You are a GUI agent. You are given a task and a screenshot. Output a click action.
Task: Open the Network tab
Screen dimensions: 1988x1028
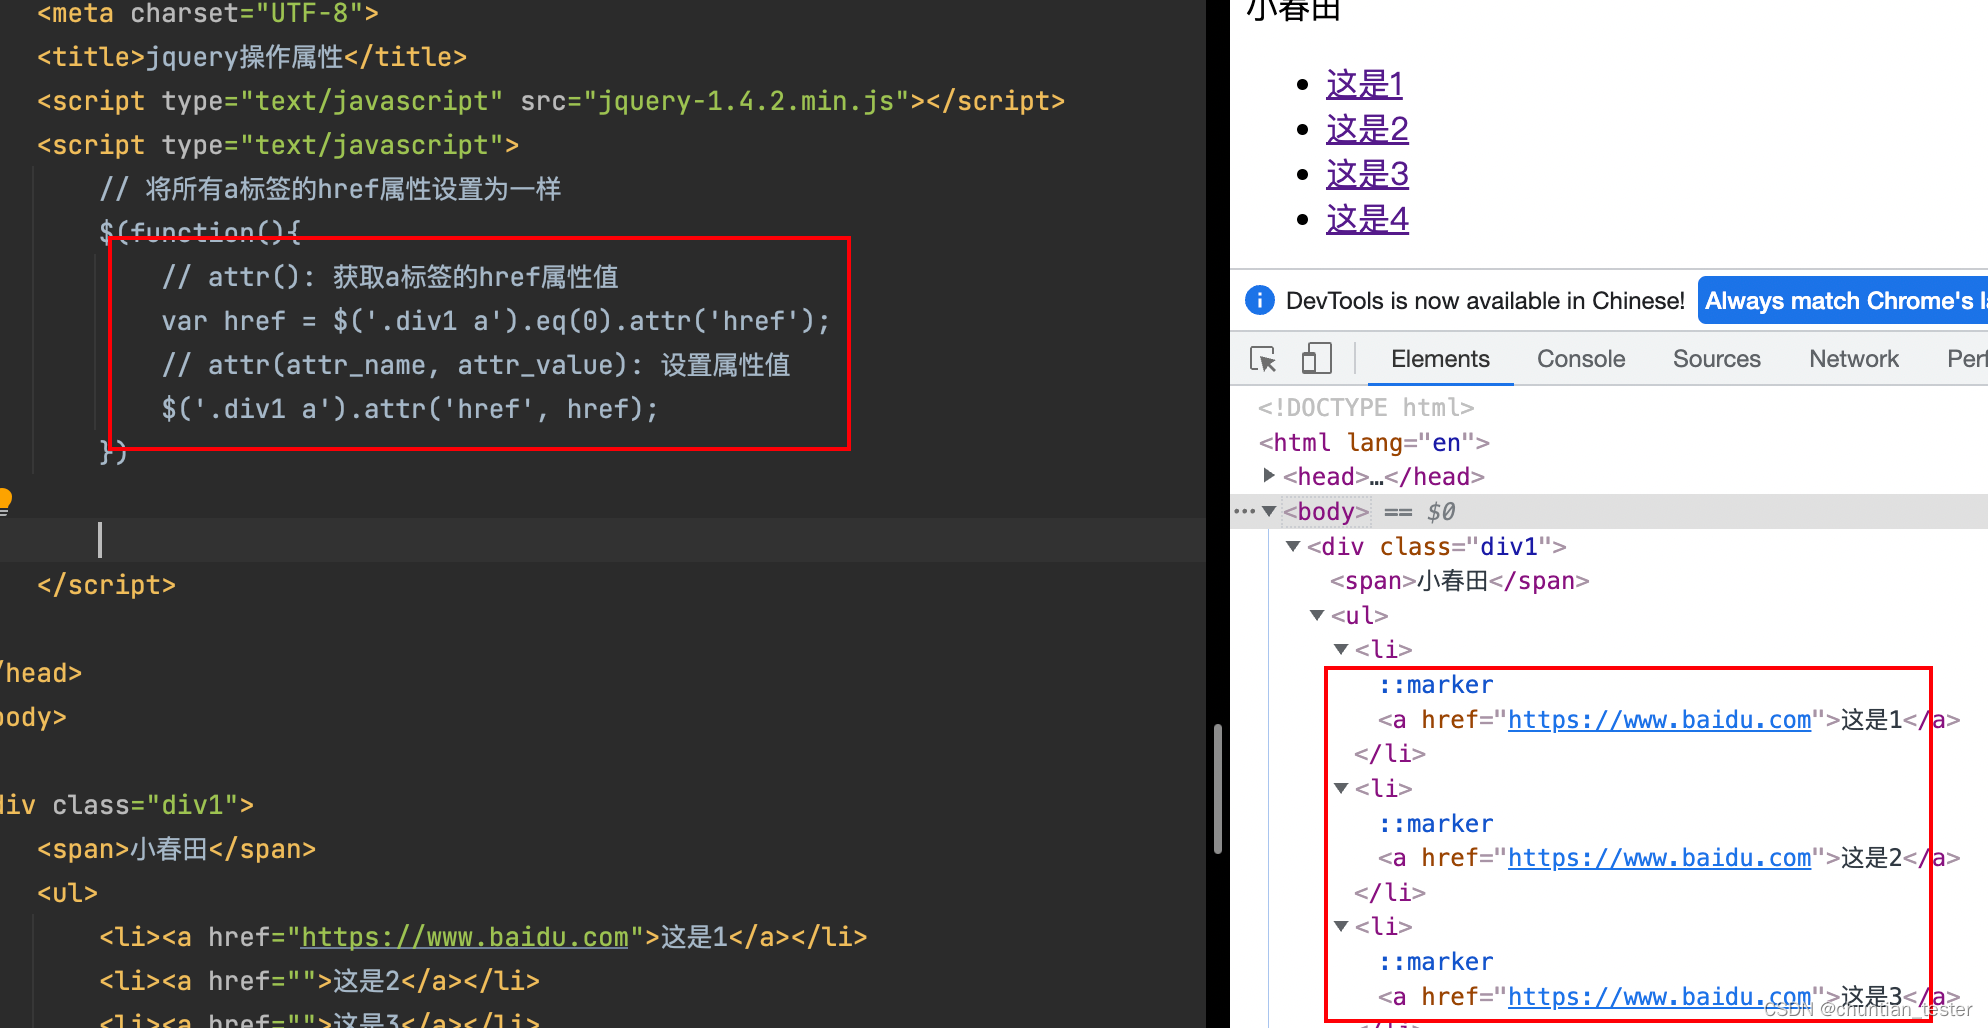(1854, 359)
